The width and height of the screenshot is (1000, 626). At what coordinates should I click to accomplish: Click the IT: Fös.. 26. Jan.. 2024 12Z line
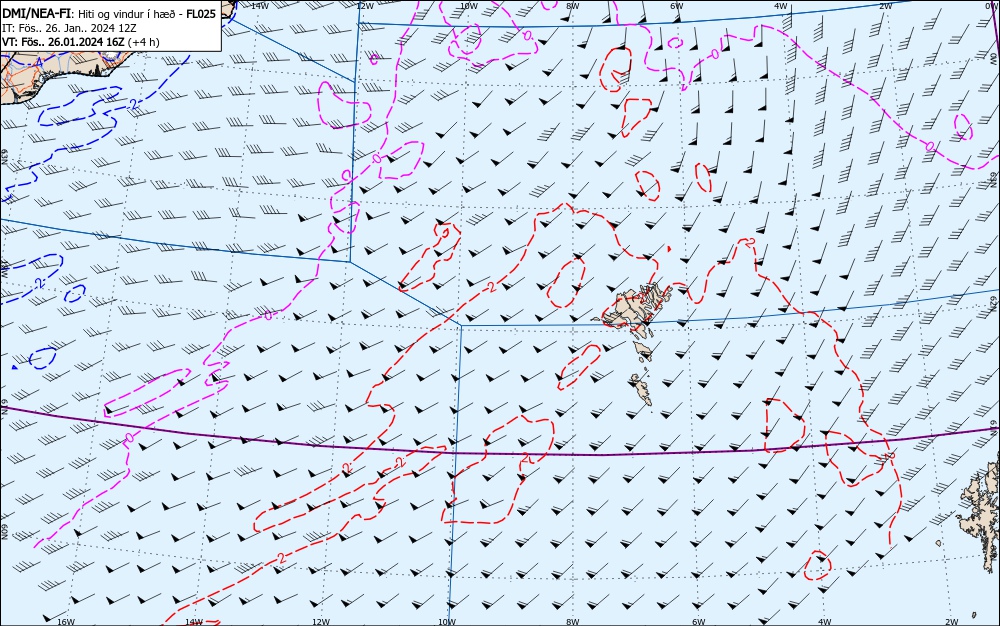(69, 28)
